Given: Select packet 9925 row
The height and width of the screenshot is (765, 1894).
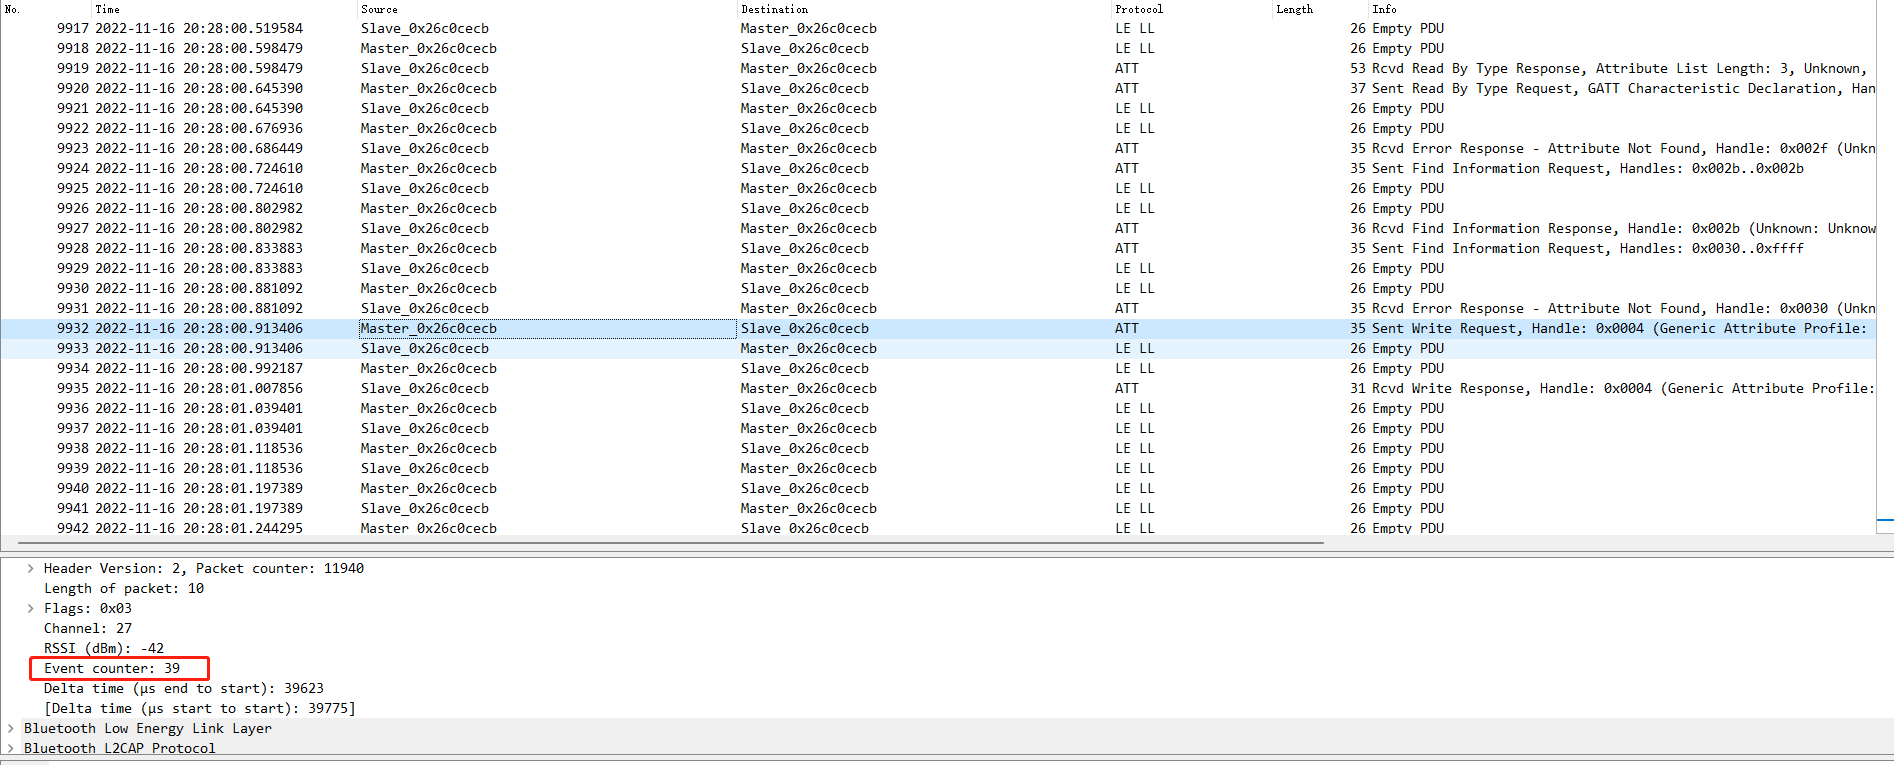Looking at the screenshot, I should [938, 188].
